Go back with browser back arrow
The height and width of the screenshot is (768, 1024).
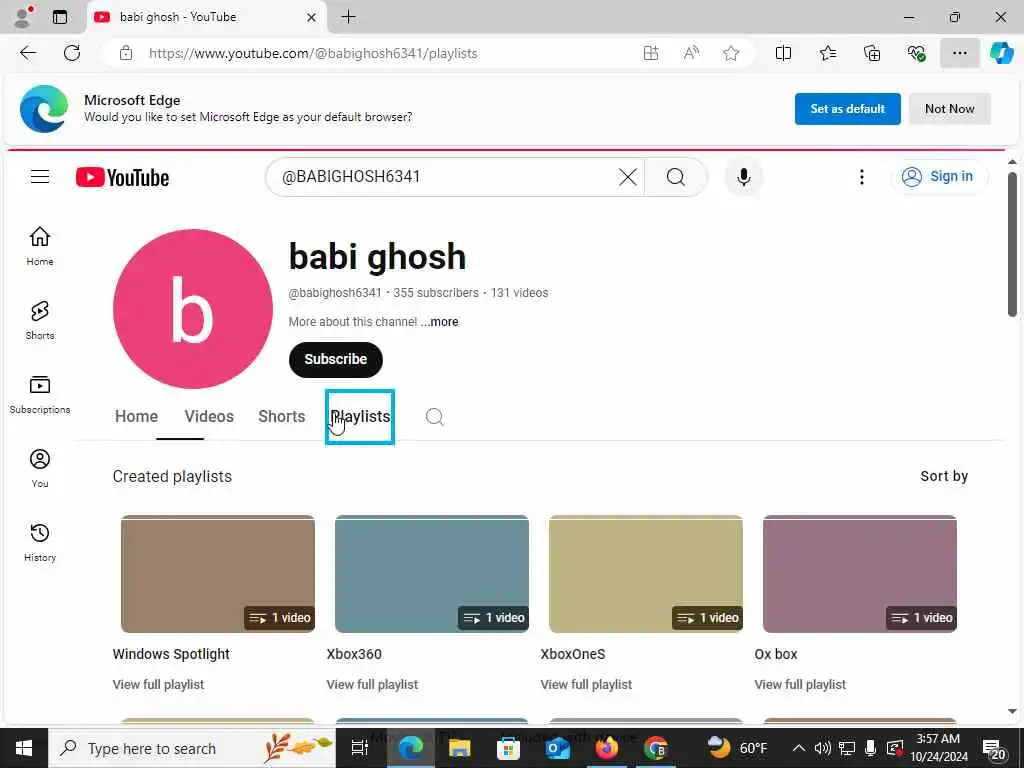pos(28,54)
